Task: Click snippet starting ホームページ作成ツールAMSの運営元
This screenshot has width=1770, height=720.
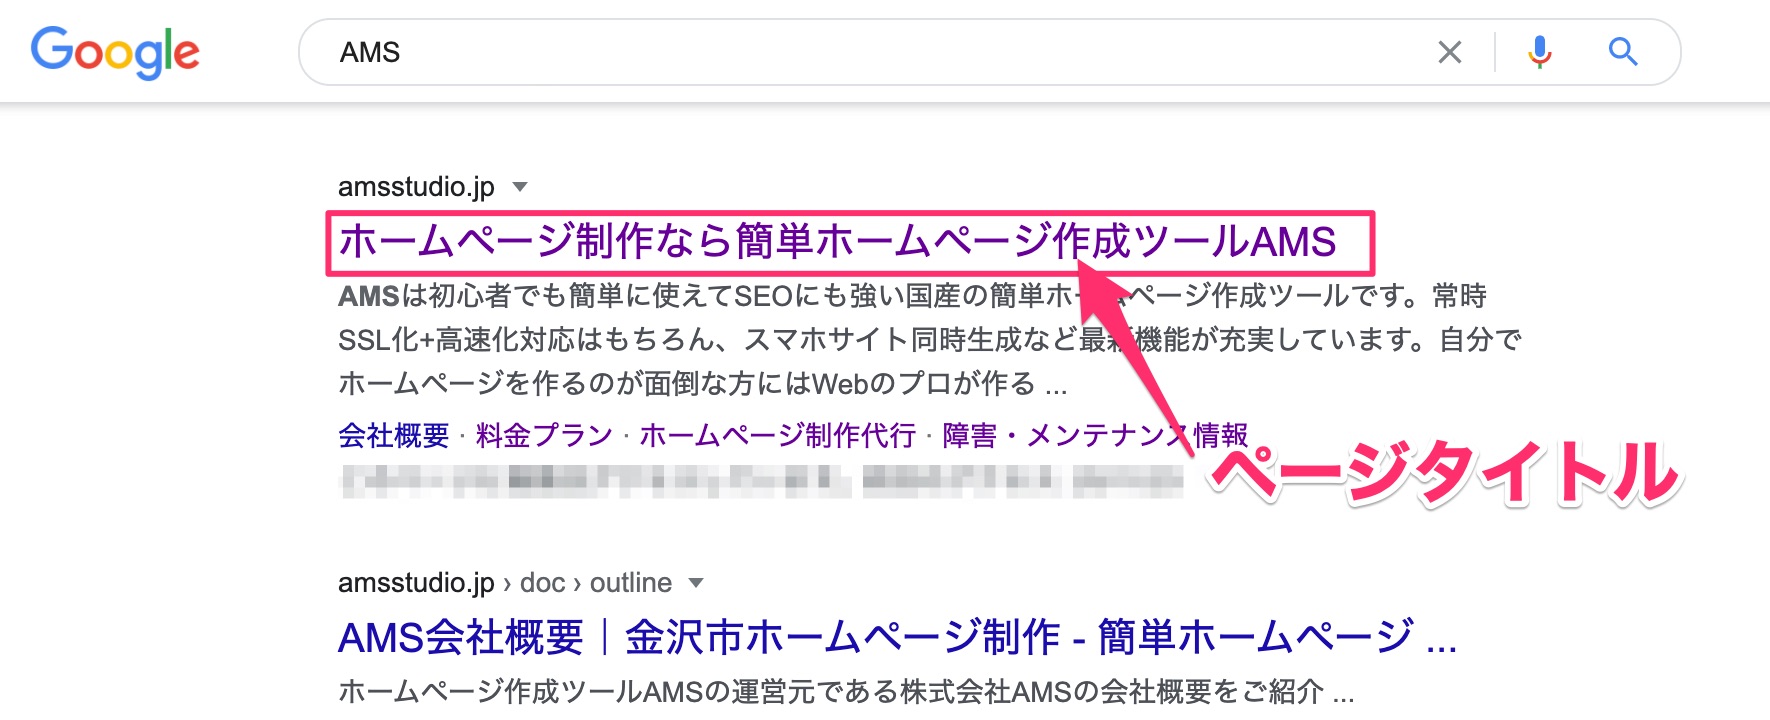Action: (x=846, y=691)
